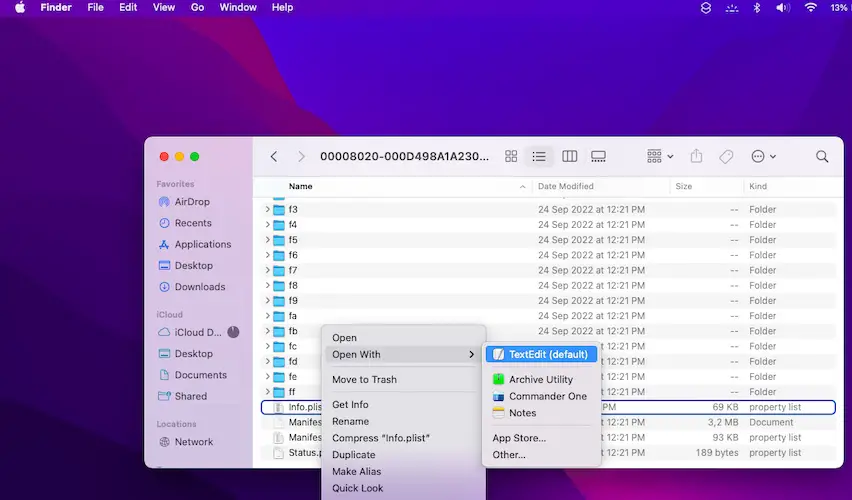
Task: Open the Group By dropdown
Action: tap(660, 157)
